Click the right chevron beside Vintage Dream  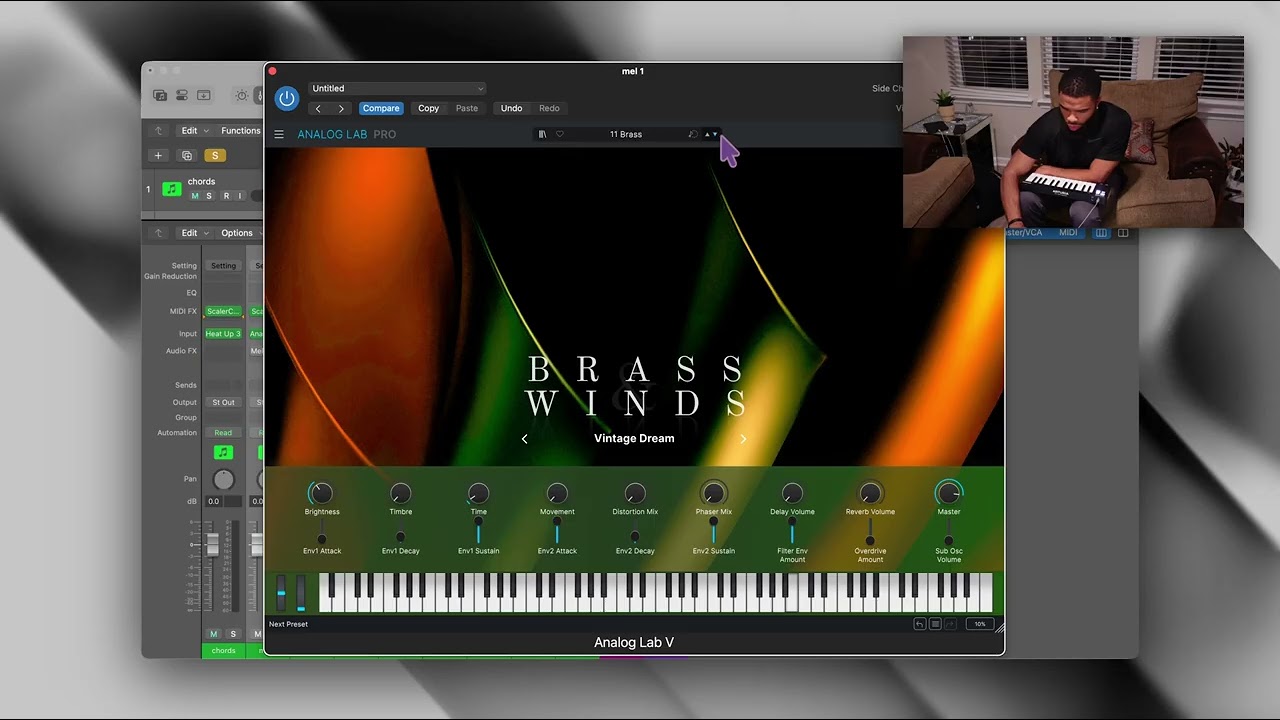(x=743, y=438)
